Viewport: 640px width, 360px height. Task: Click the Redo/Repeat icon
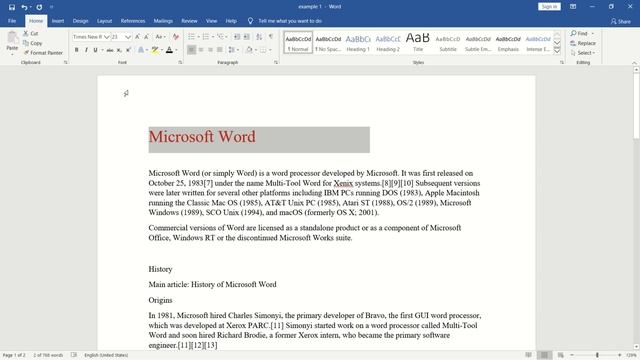(39, 7)
